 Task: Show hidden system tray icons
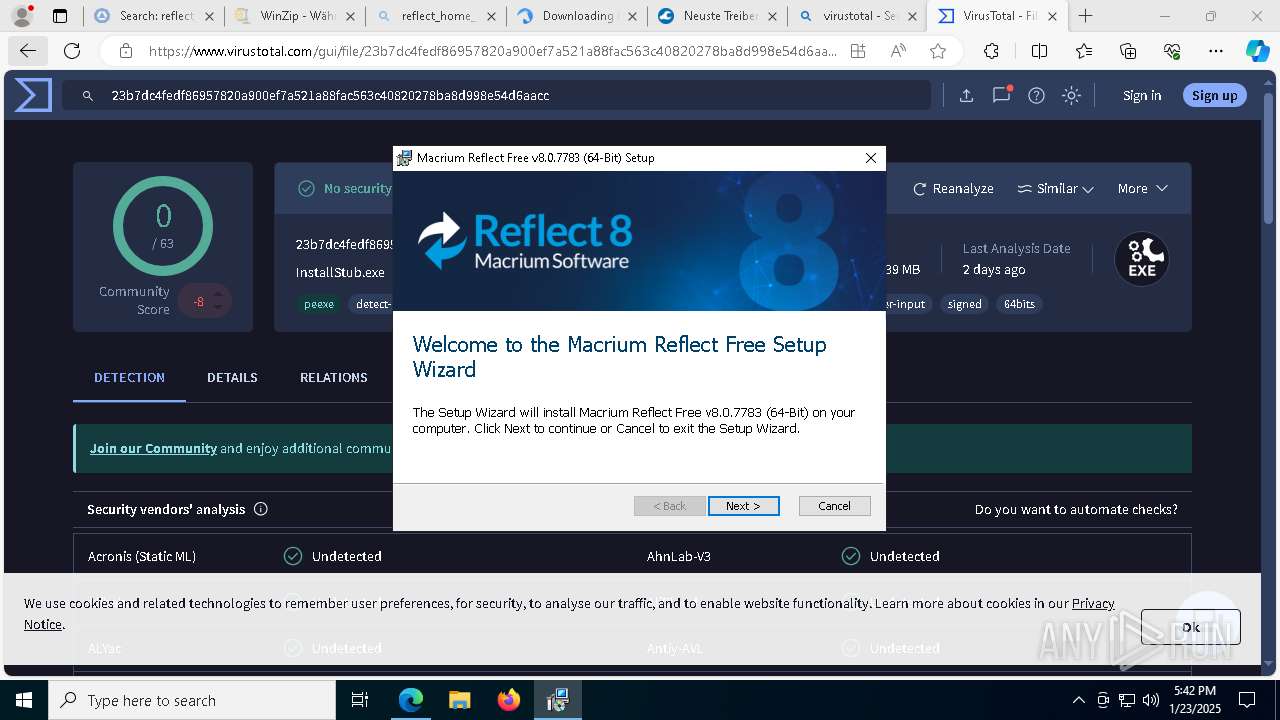1078,700
